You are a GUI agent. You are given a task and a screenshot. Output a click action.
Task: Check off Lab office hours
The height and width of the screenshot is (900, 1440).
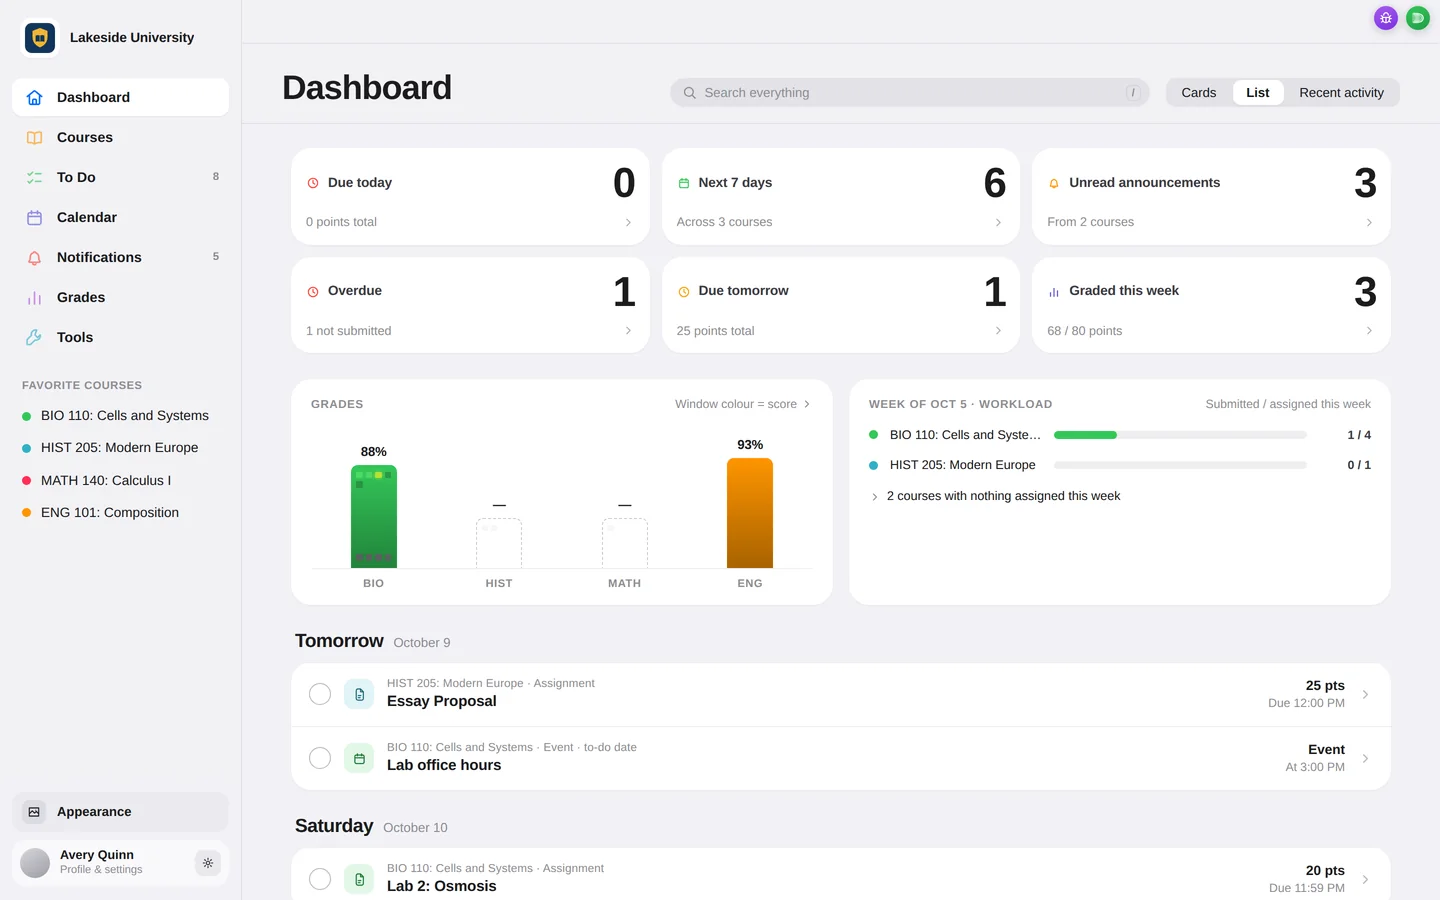(320, 758)
